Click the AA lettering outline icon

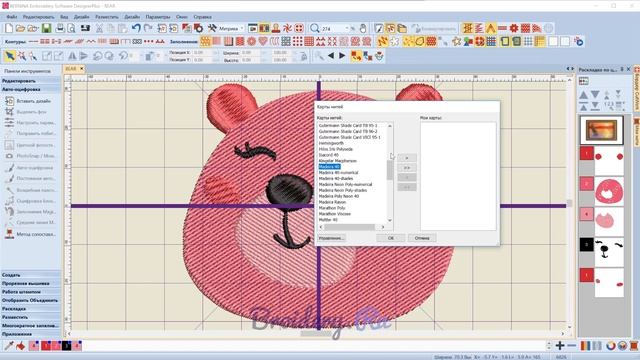click(x=160, y=41)
